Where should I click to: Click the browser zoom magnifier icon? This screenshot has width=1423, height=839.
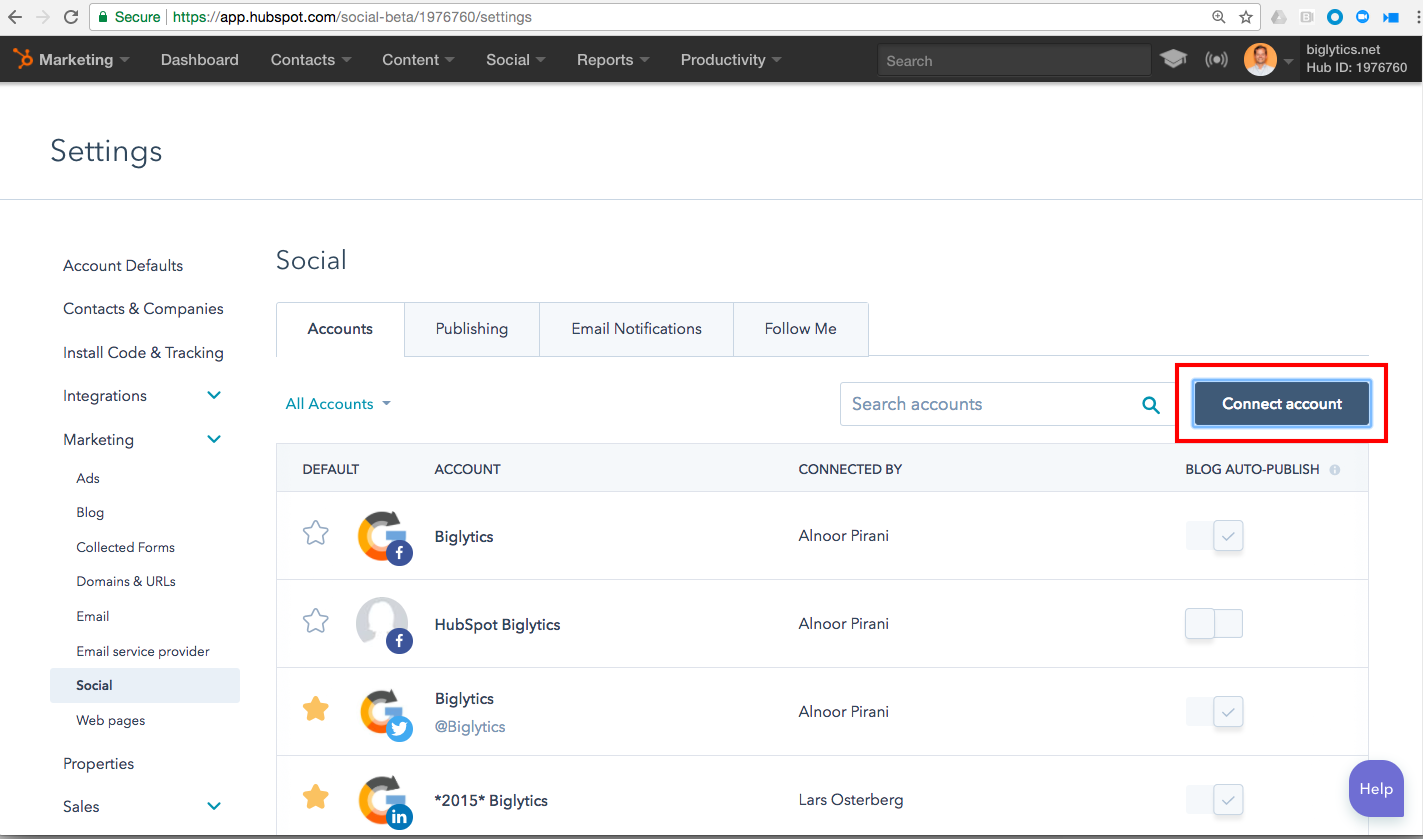click(1218, 17)
